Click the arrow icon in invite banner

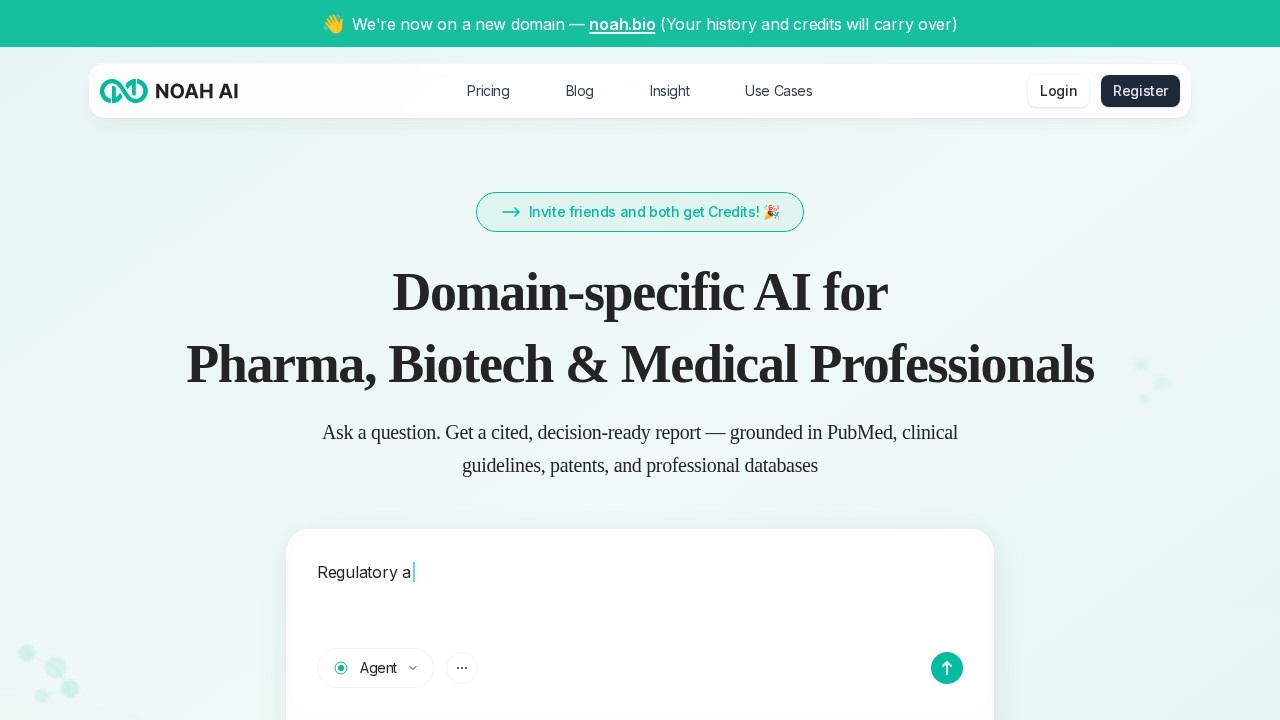pyautogui.click(x=511, y=212)
